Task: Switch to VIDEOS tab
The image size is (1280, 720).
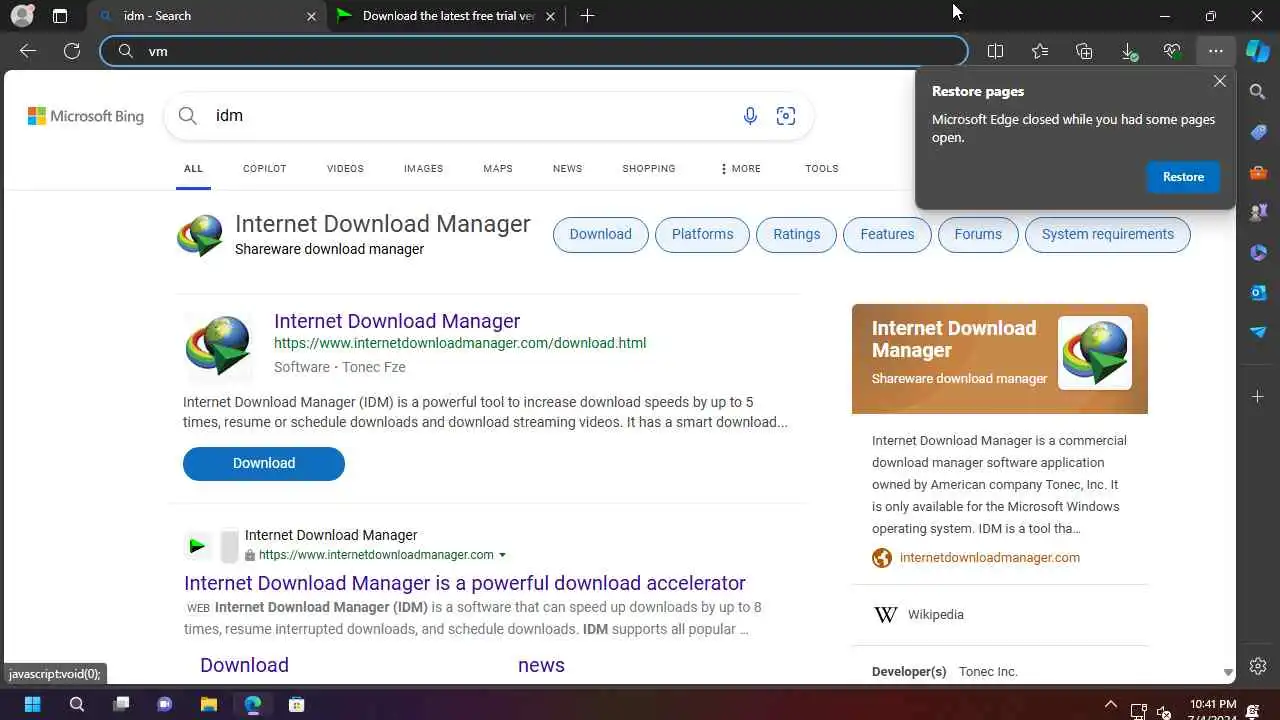Action: (x=345, y=169)
